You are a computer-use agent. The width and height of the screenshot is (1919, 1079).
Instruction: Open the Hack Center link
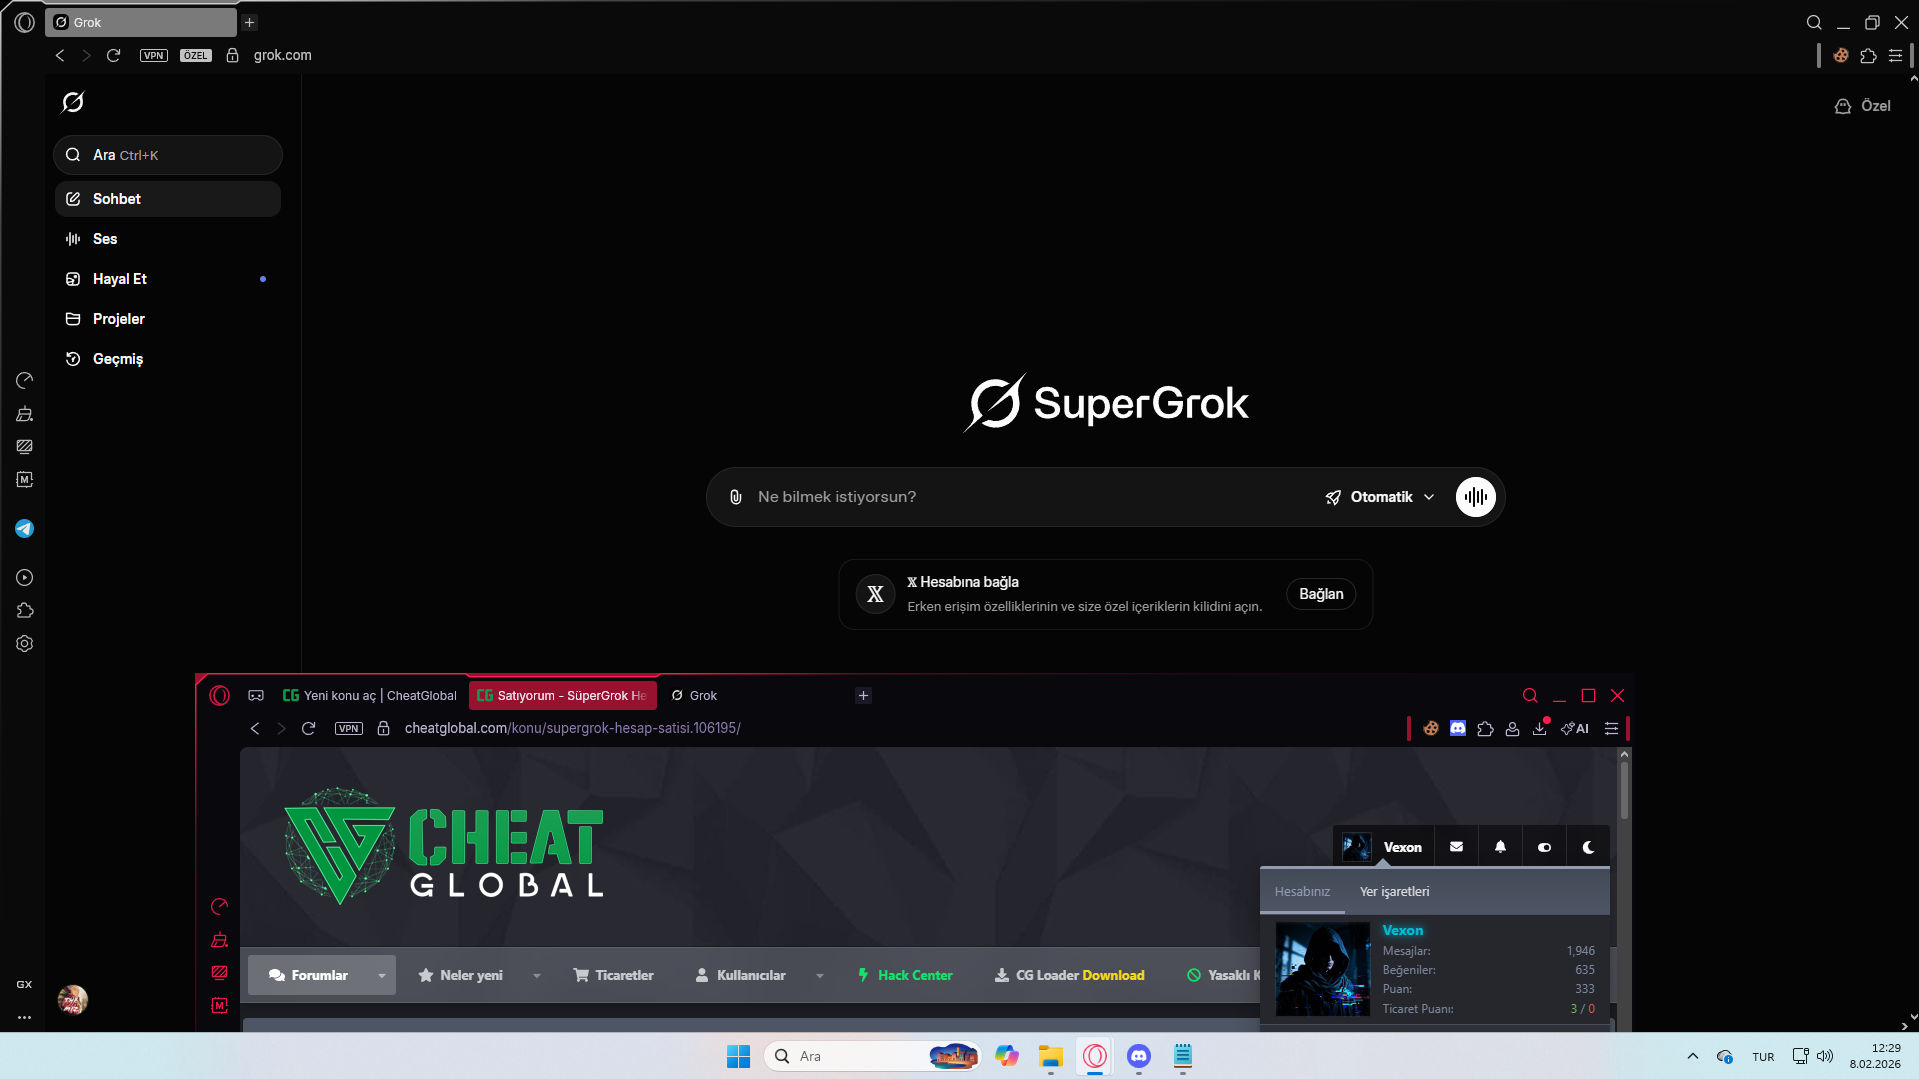tap(905, 976)
